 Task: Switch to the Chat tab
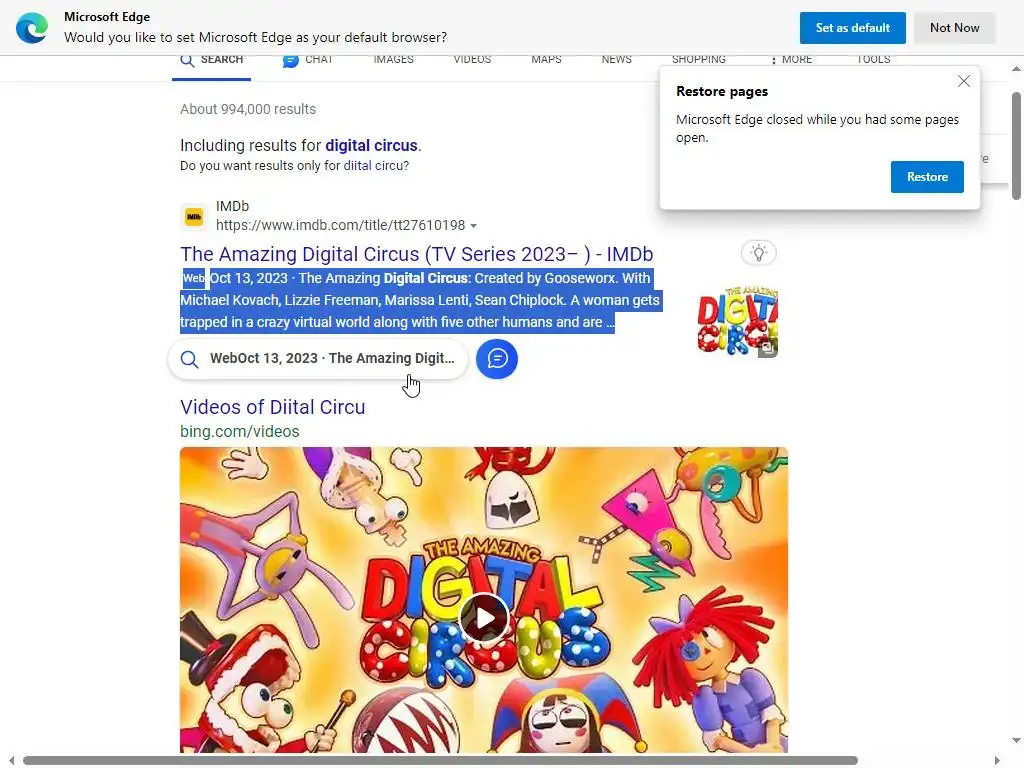click(x=308, y=60)
